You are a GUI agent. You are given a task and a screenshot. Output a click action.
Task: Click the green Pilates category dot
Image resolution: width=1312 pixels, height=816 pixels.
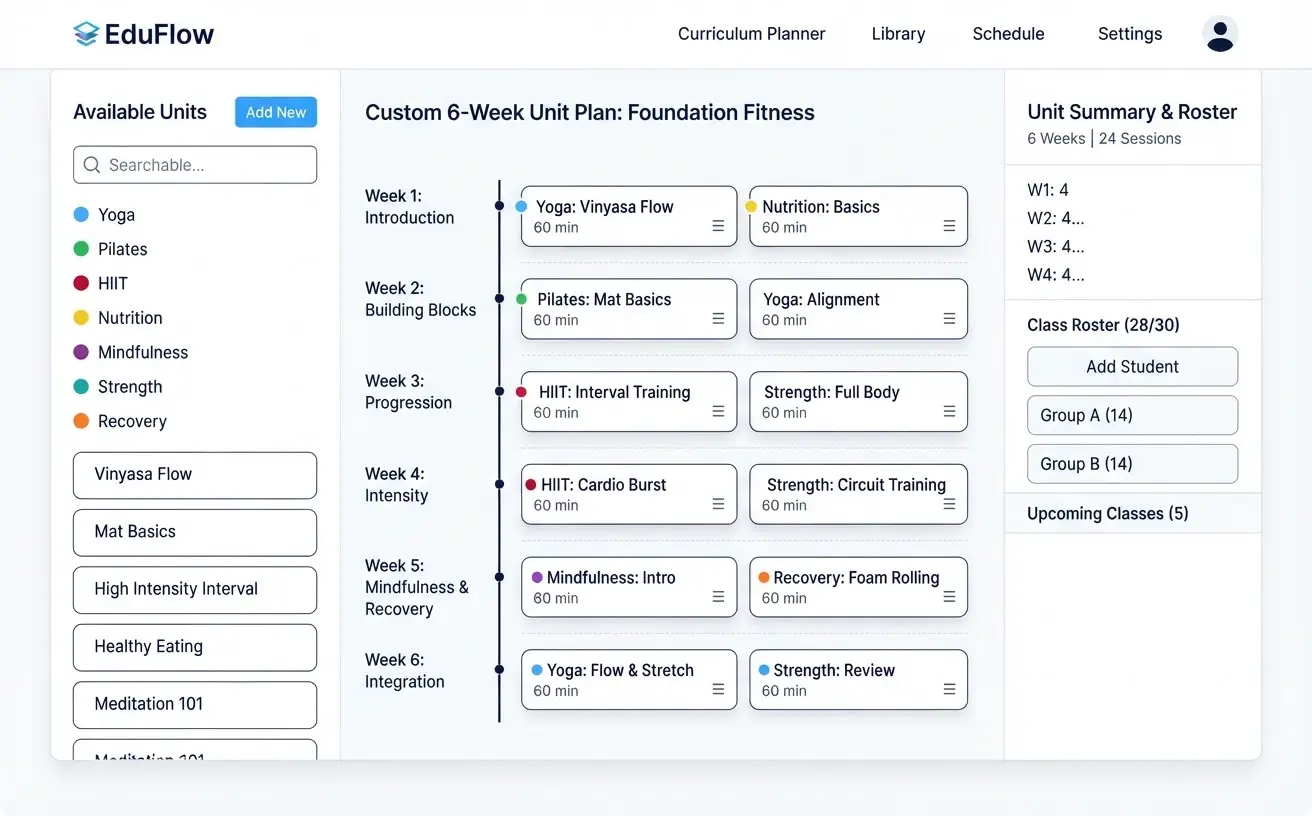[x=81, y=249]
